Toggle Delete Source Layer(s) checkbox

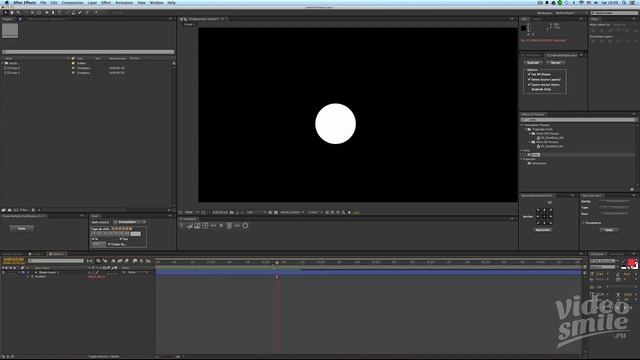click(529, 80)
